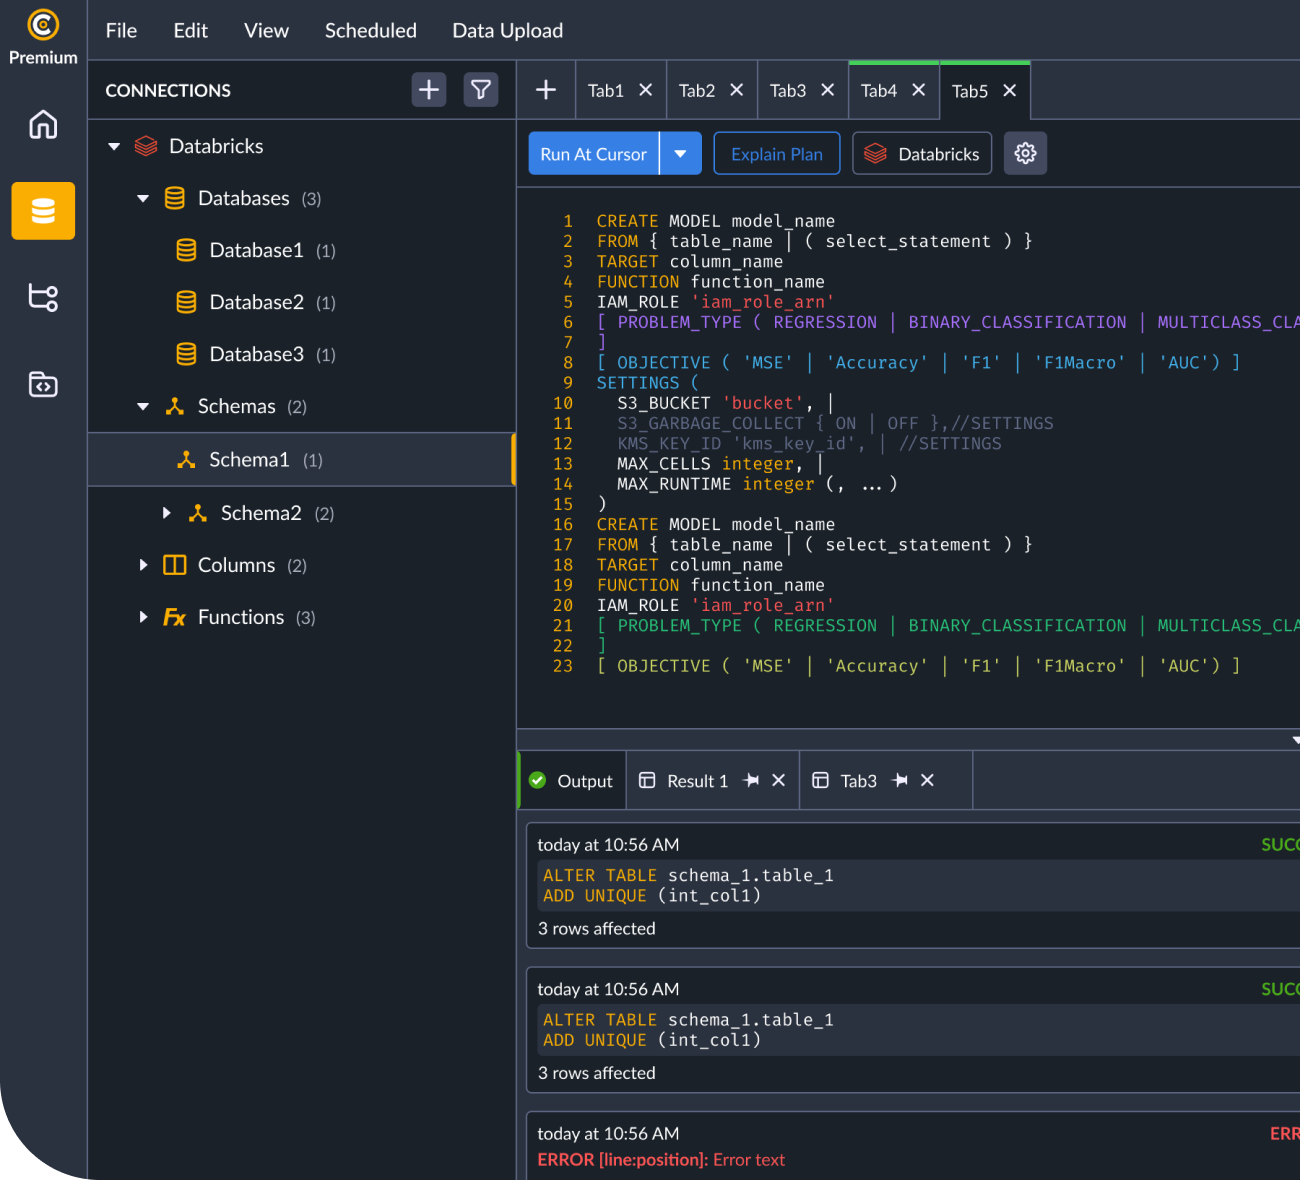Switch to Tab4
The width and height of the screenshot is (1300, 1180).
click(x=879, y=90)
